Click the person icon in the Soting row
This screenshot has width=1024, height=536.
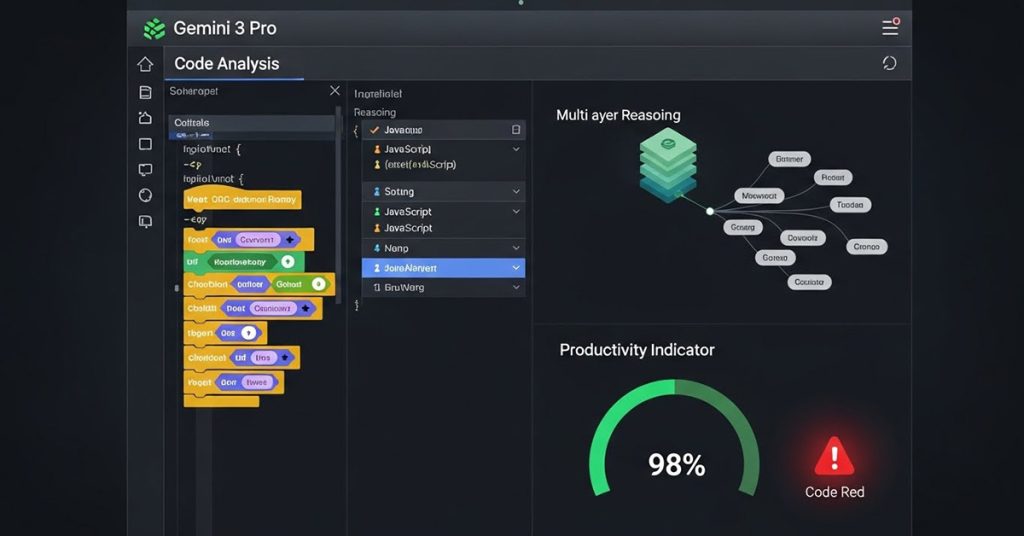coord(377,192)
